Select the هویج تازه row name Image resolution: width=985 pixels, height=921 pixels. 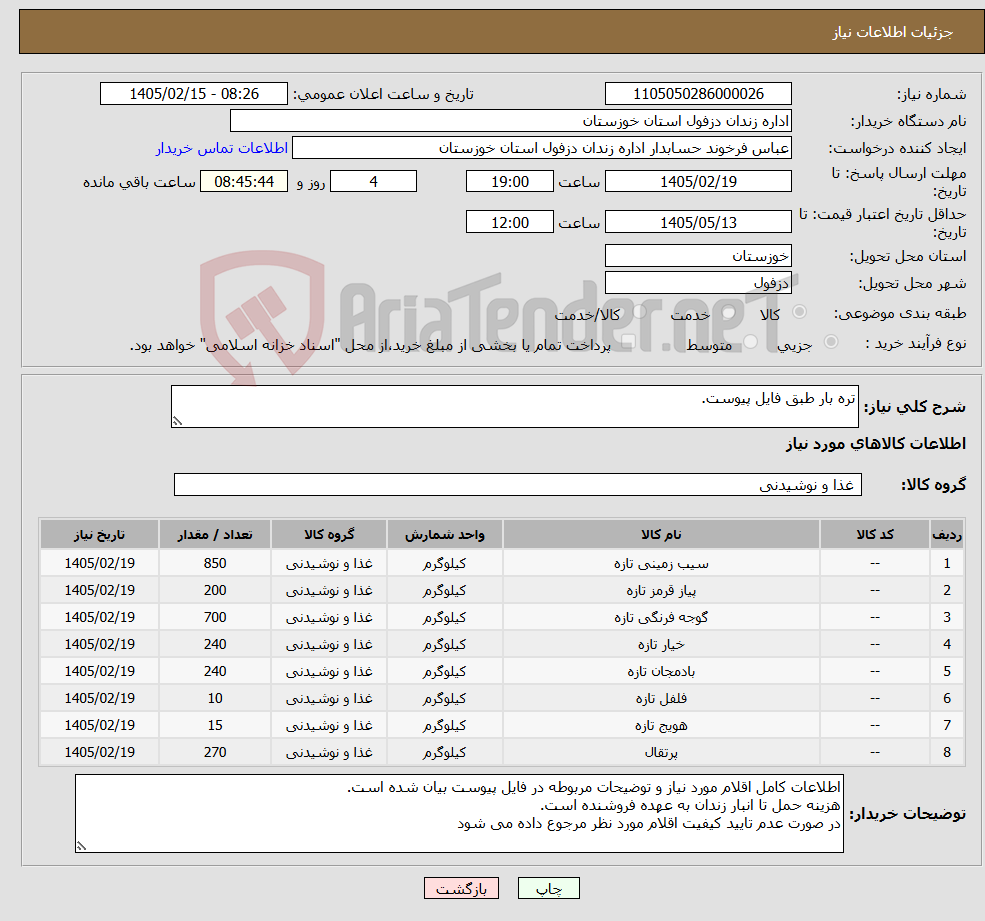661,726
